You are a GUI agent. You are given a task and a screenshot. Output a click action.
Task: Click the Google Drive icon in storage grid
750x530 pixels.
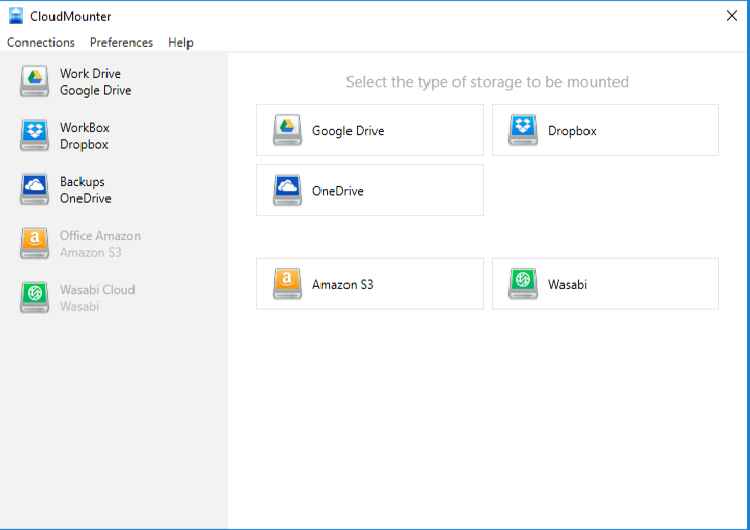288,130
